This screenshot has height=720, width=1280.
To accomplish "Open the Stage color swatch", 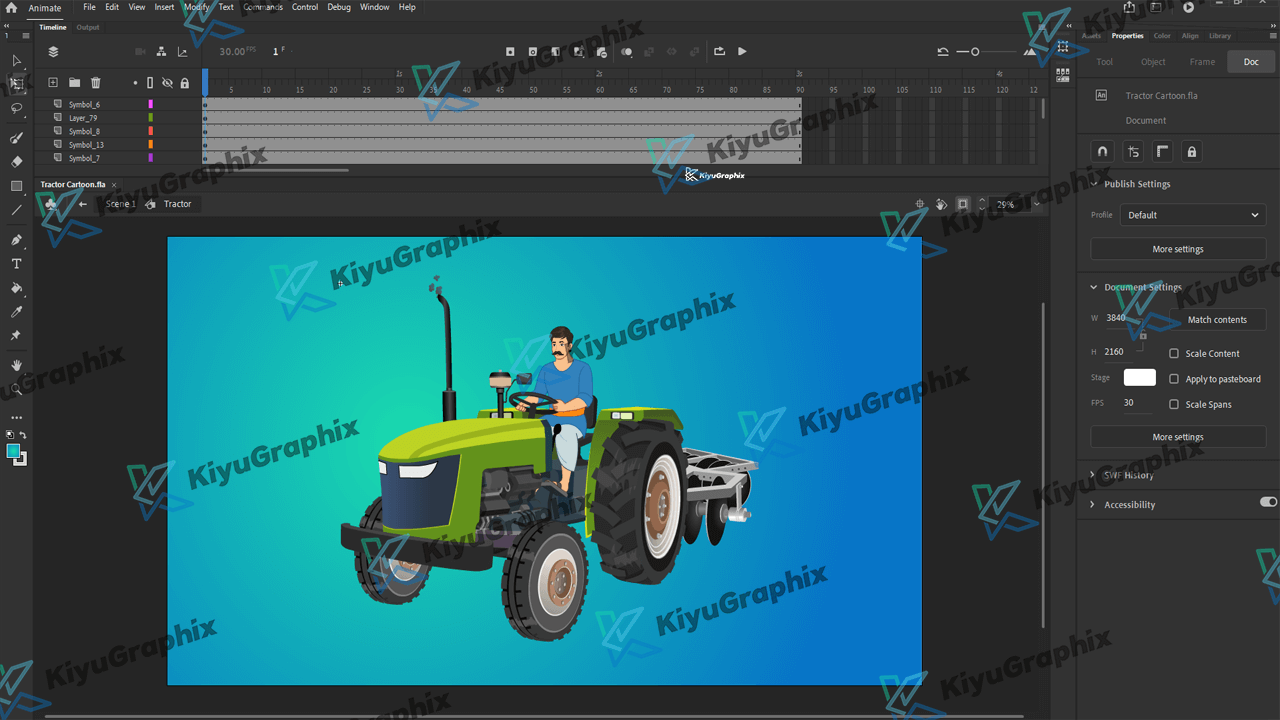I will 1139,378.
